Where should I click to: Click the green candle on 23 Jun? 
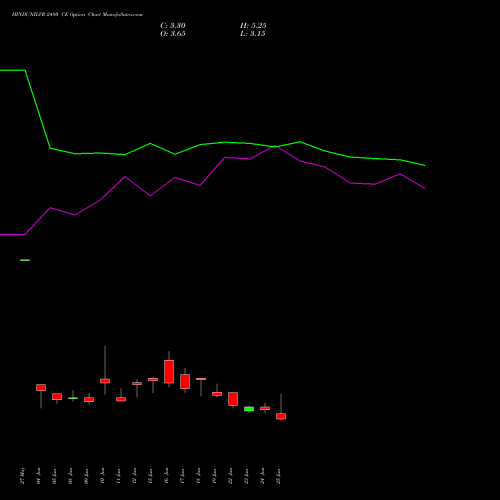(x=249, y=409)
